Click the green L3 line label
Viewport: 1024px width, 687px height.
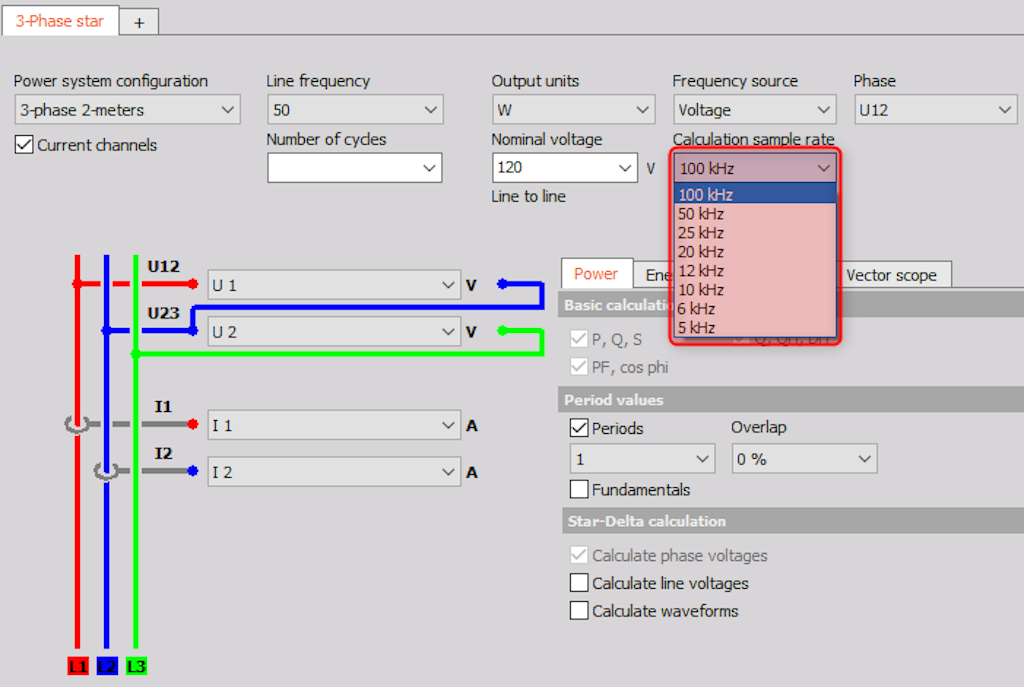pyautogui.click(x=136, y=666)
